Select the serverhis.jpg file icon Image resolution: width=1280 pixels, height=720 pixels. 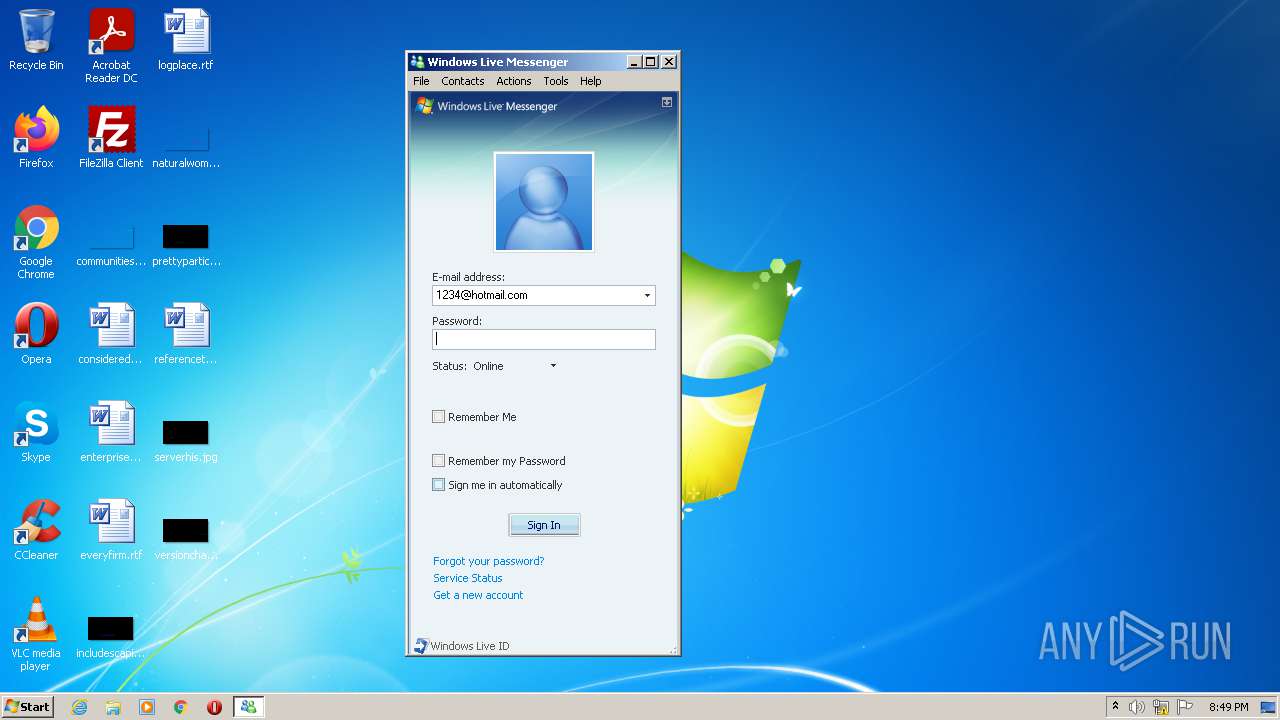(x=186, y=440)
